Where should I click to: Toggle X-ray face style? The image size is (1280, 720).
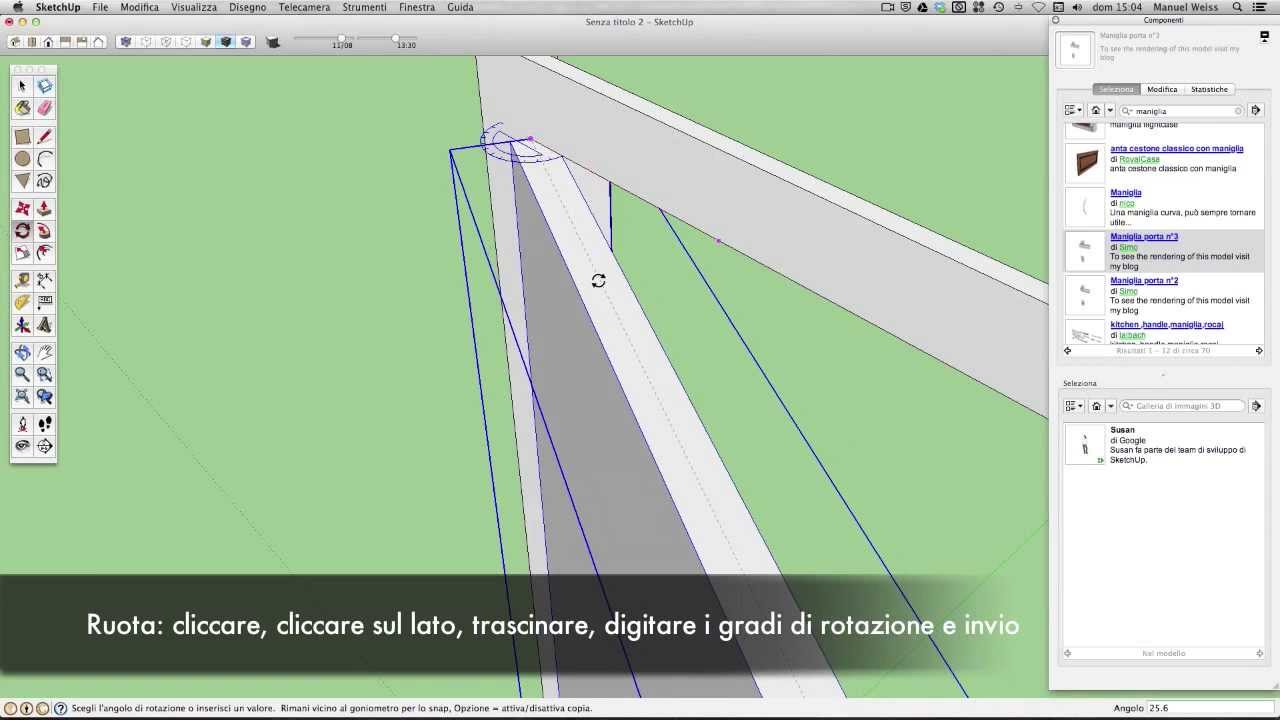point(125,42)
